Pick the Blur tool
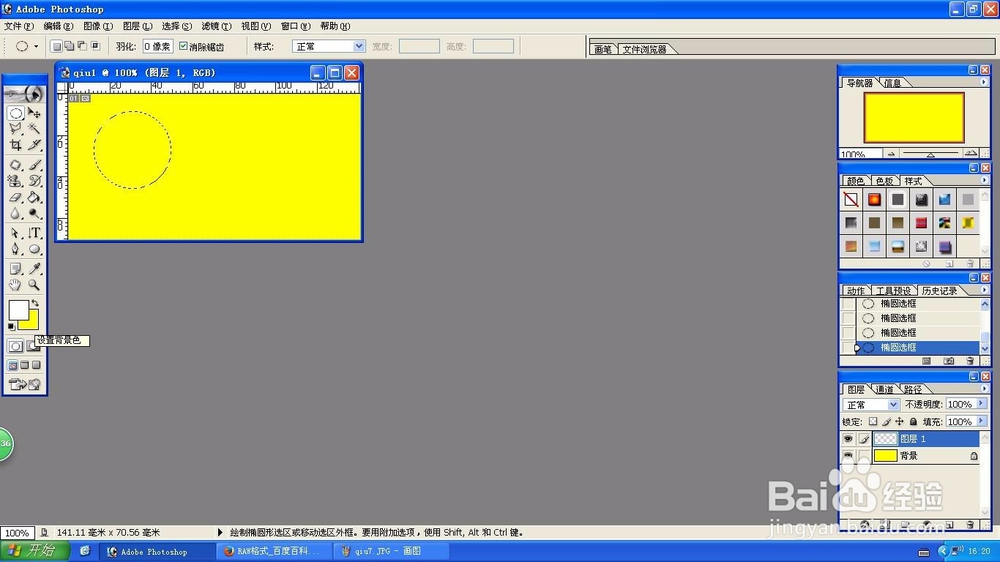1000x562 pixels. [16, 213]
